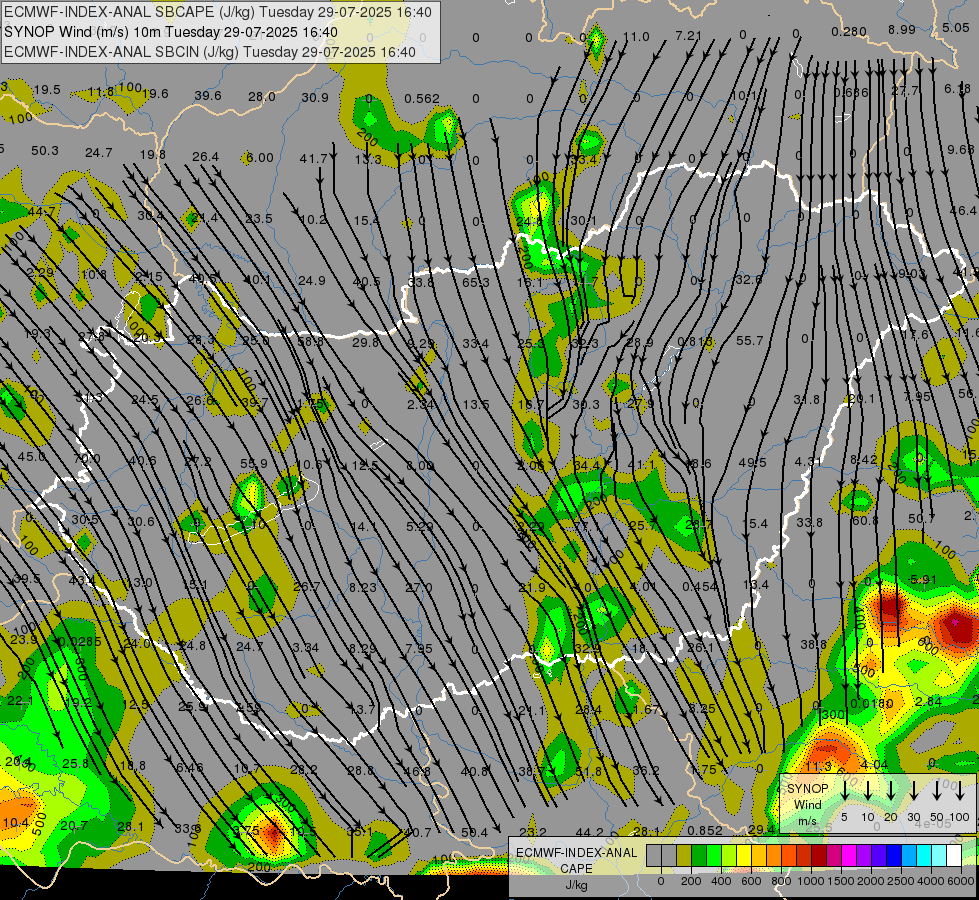This screenshot has width=979, height=900.
Task: Click the map value 70.0
Action: [x=87, y=459]
